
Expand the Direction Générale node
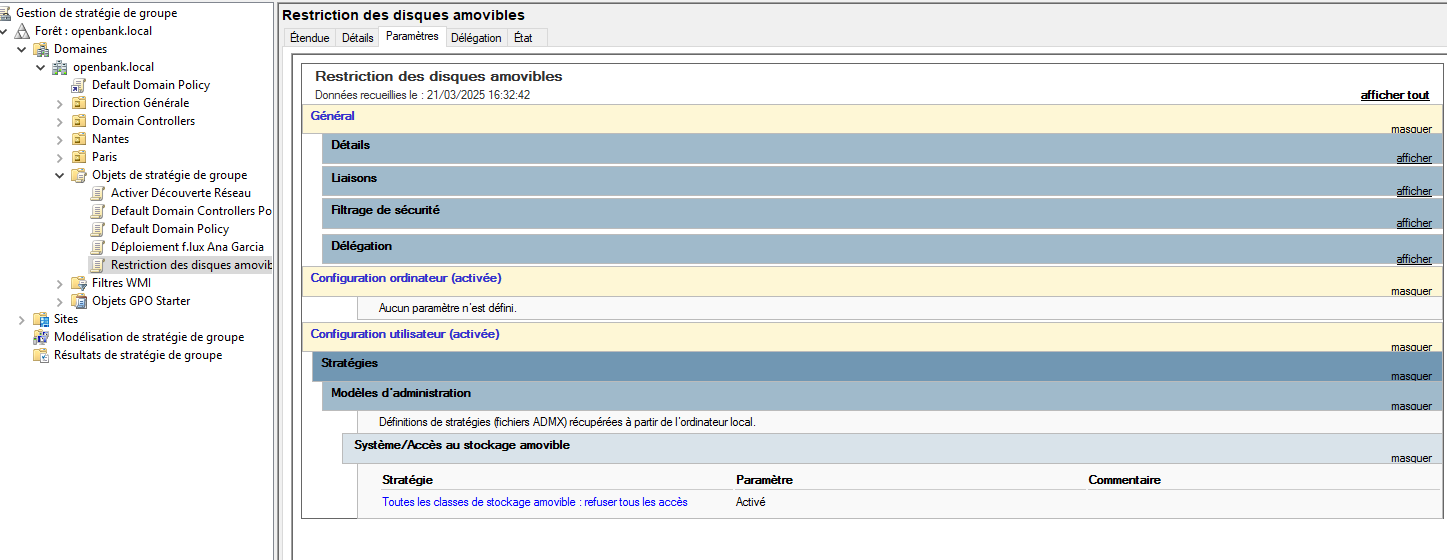pyautogui.click(x=60, y=103)
